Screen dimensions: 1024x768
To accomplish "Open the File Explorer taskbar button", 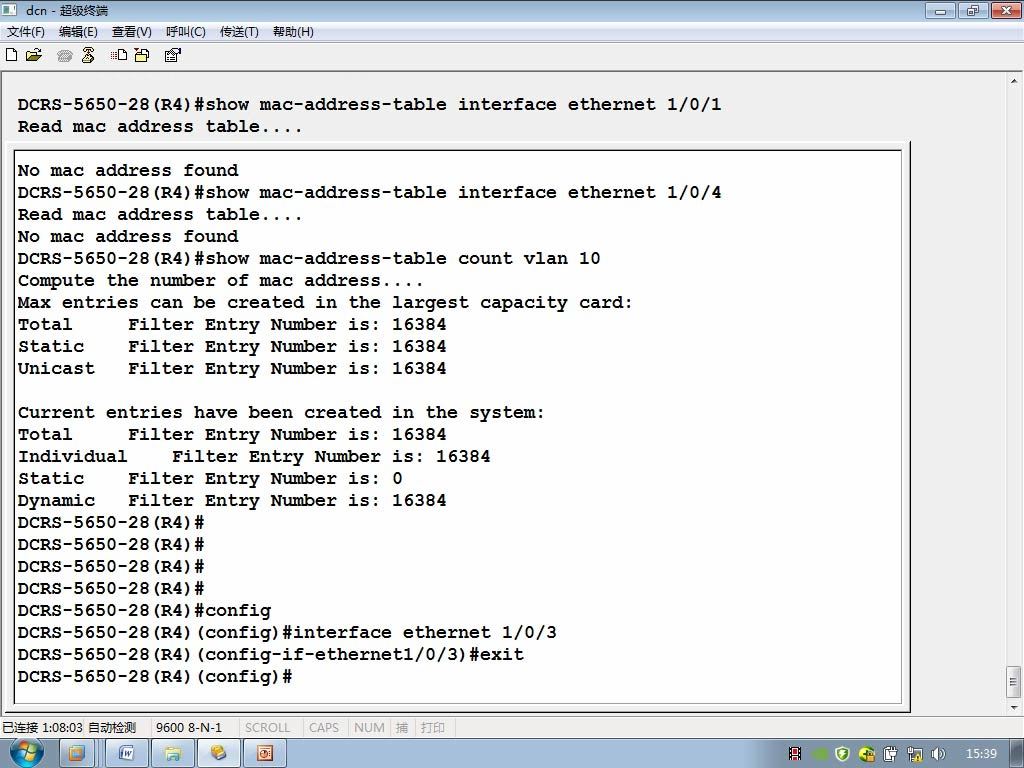I will tap(172, 754).
